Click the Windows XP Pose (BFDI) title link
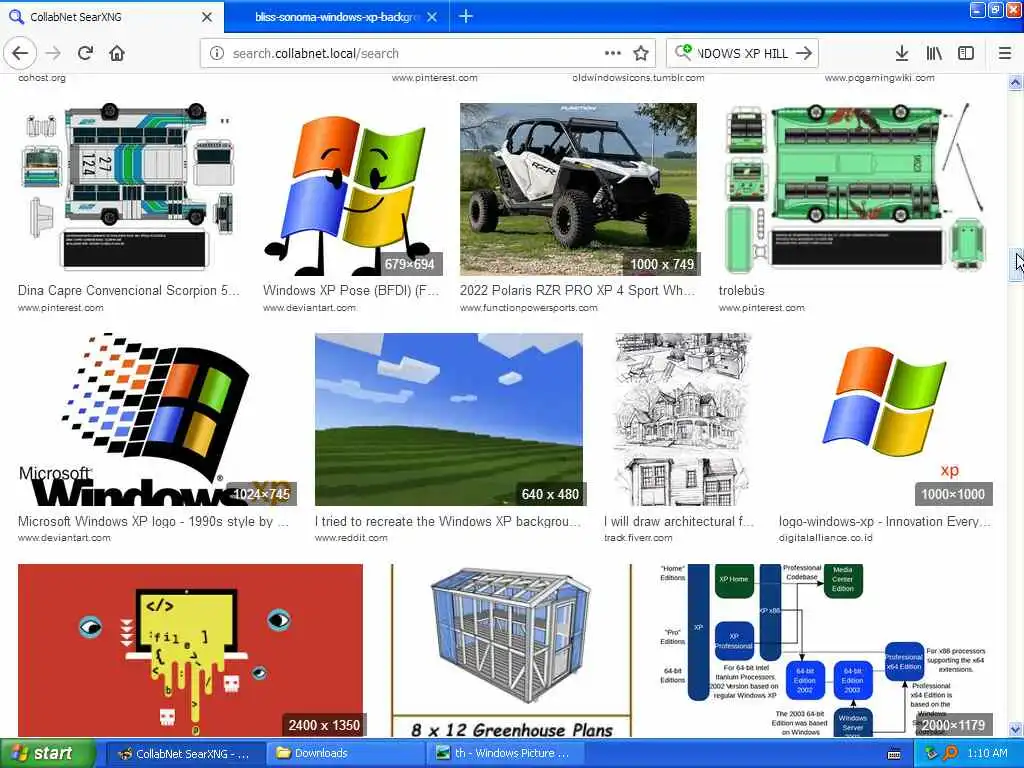 pyautogui.click(x=351, y=291)
